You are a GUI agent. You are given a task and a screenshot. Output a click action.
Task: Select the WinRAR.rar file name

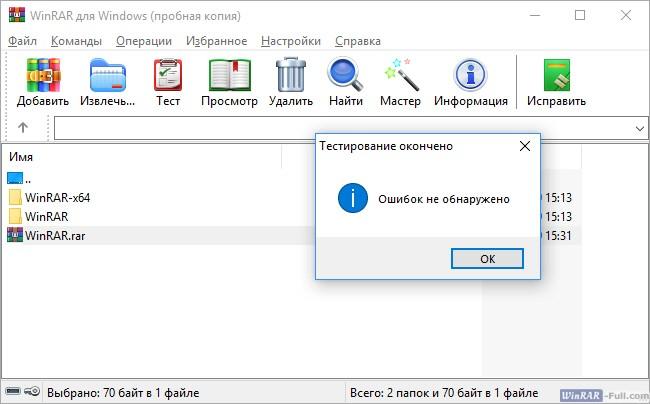pyautogui.click(x=55, y=235)
